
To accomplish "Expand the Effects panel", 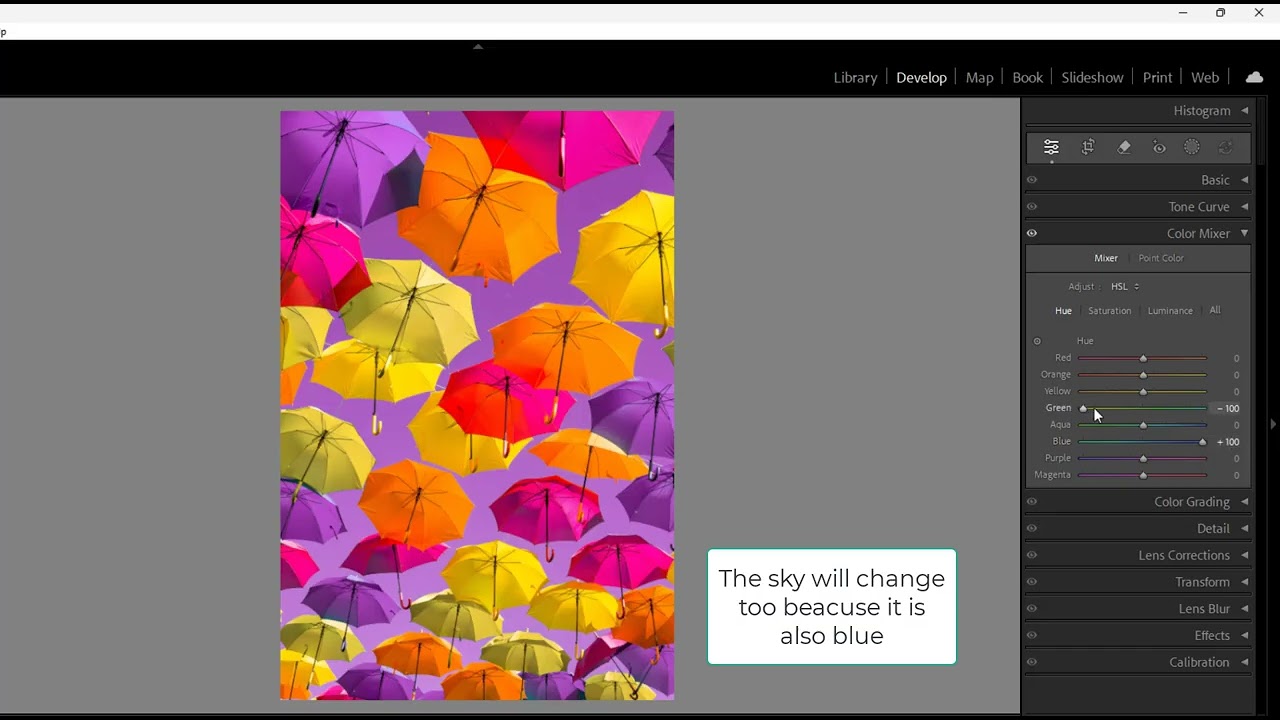I will click(1245, 635).
